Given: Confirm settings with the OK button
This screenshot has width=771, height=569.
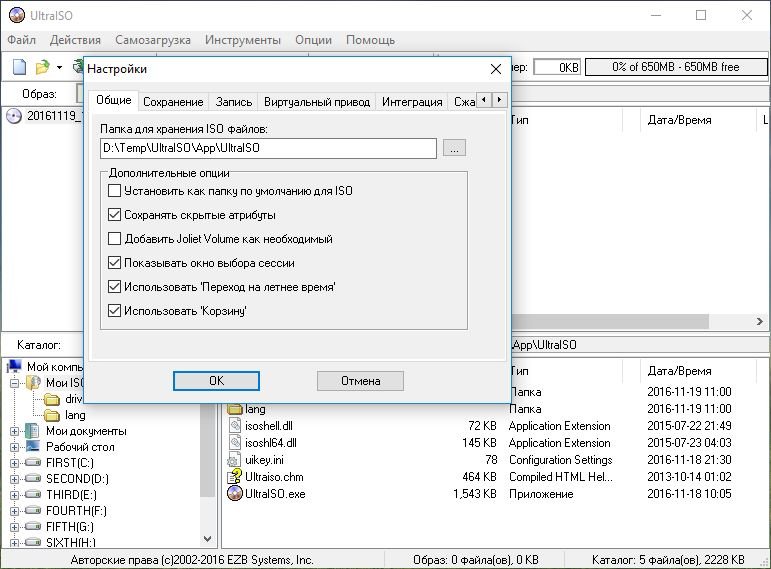Looking at the screenshot, I should 216,381.
